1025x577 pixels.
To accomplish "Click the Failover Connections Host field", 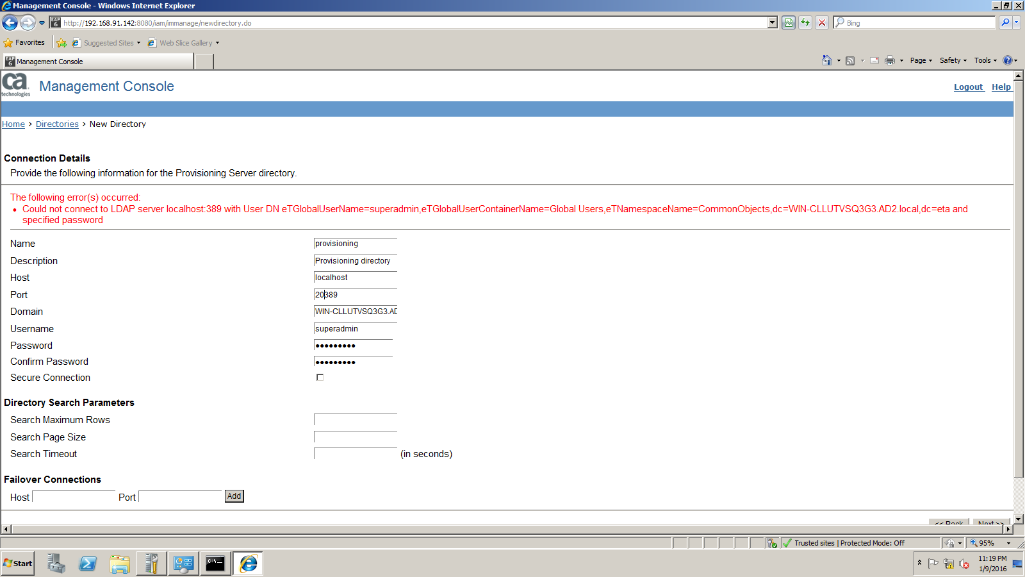I will pos(74,497).
